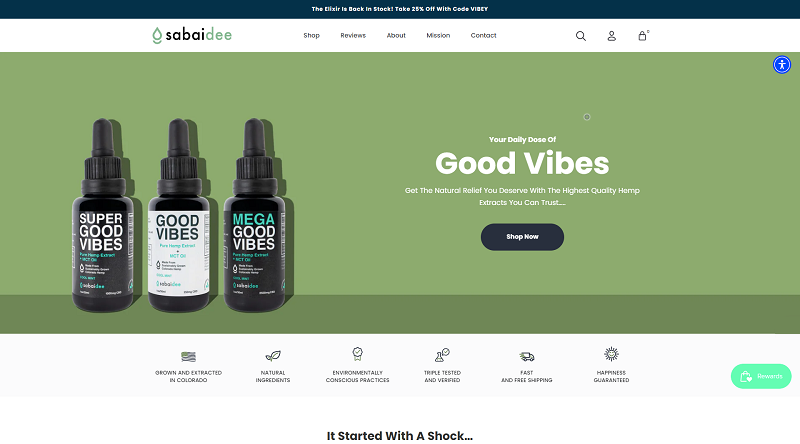
Task: Open the Rewards widget button
Action: click(761, 376)
